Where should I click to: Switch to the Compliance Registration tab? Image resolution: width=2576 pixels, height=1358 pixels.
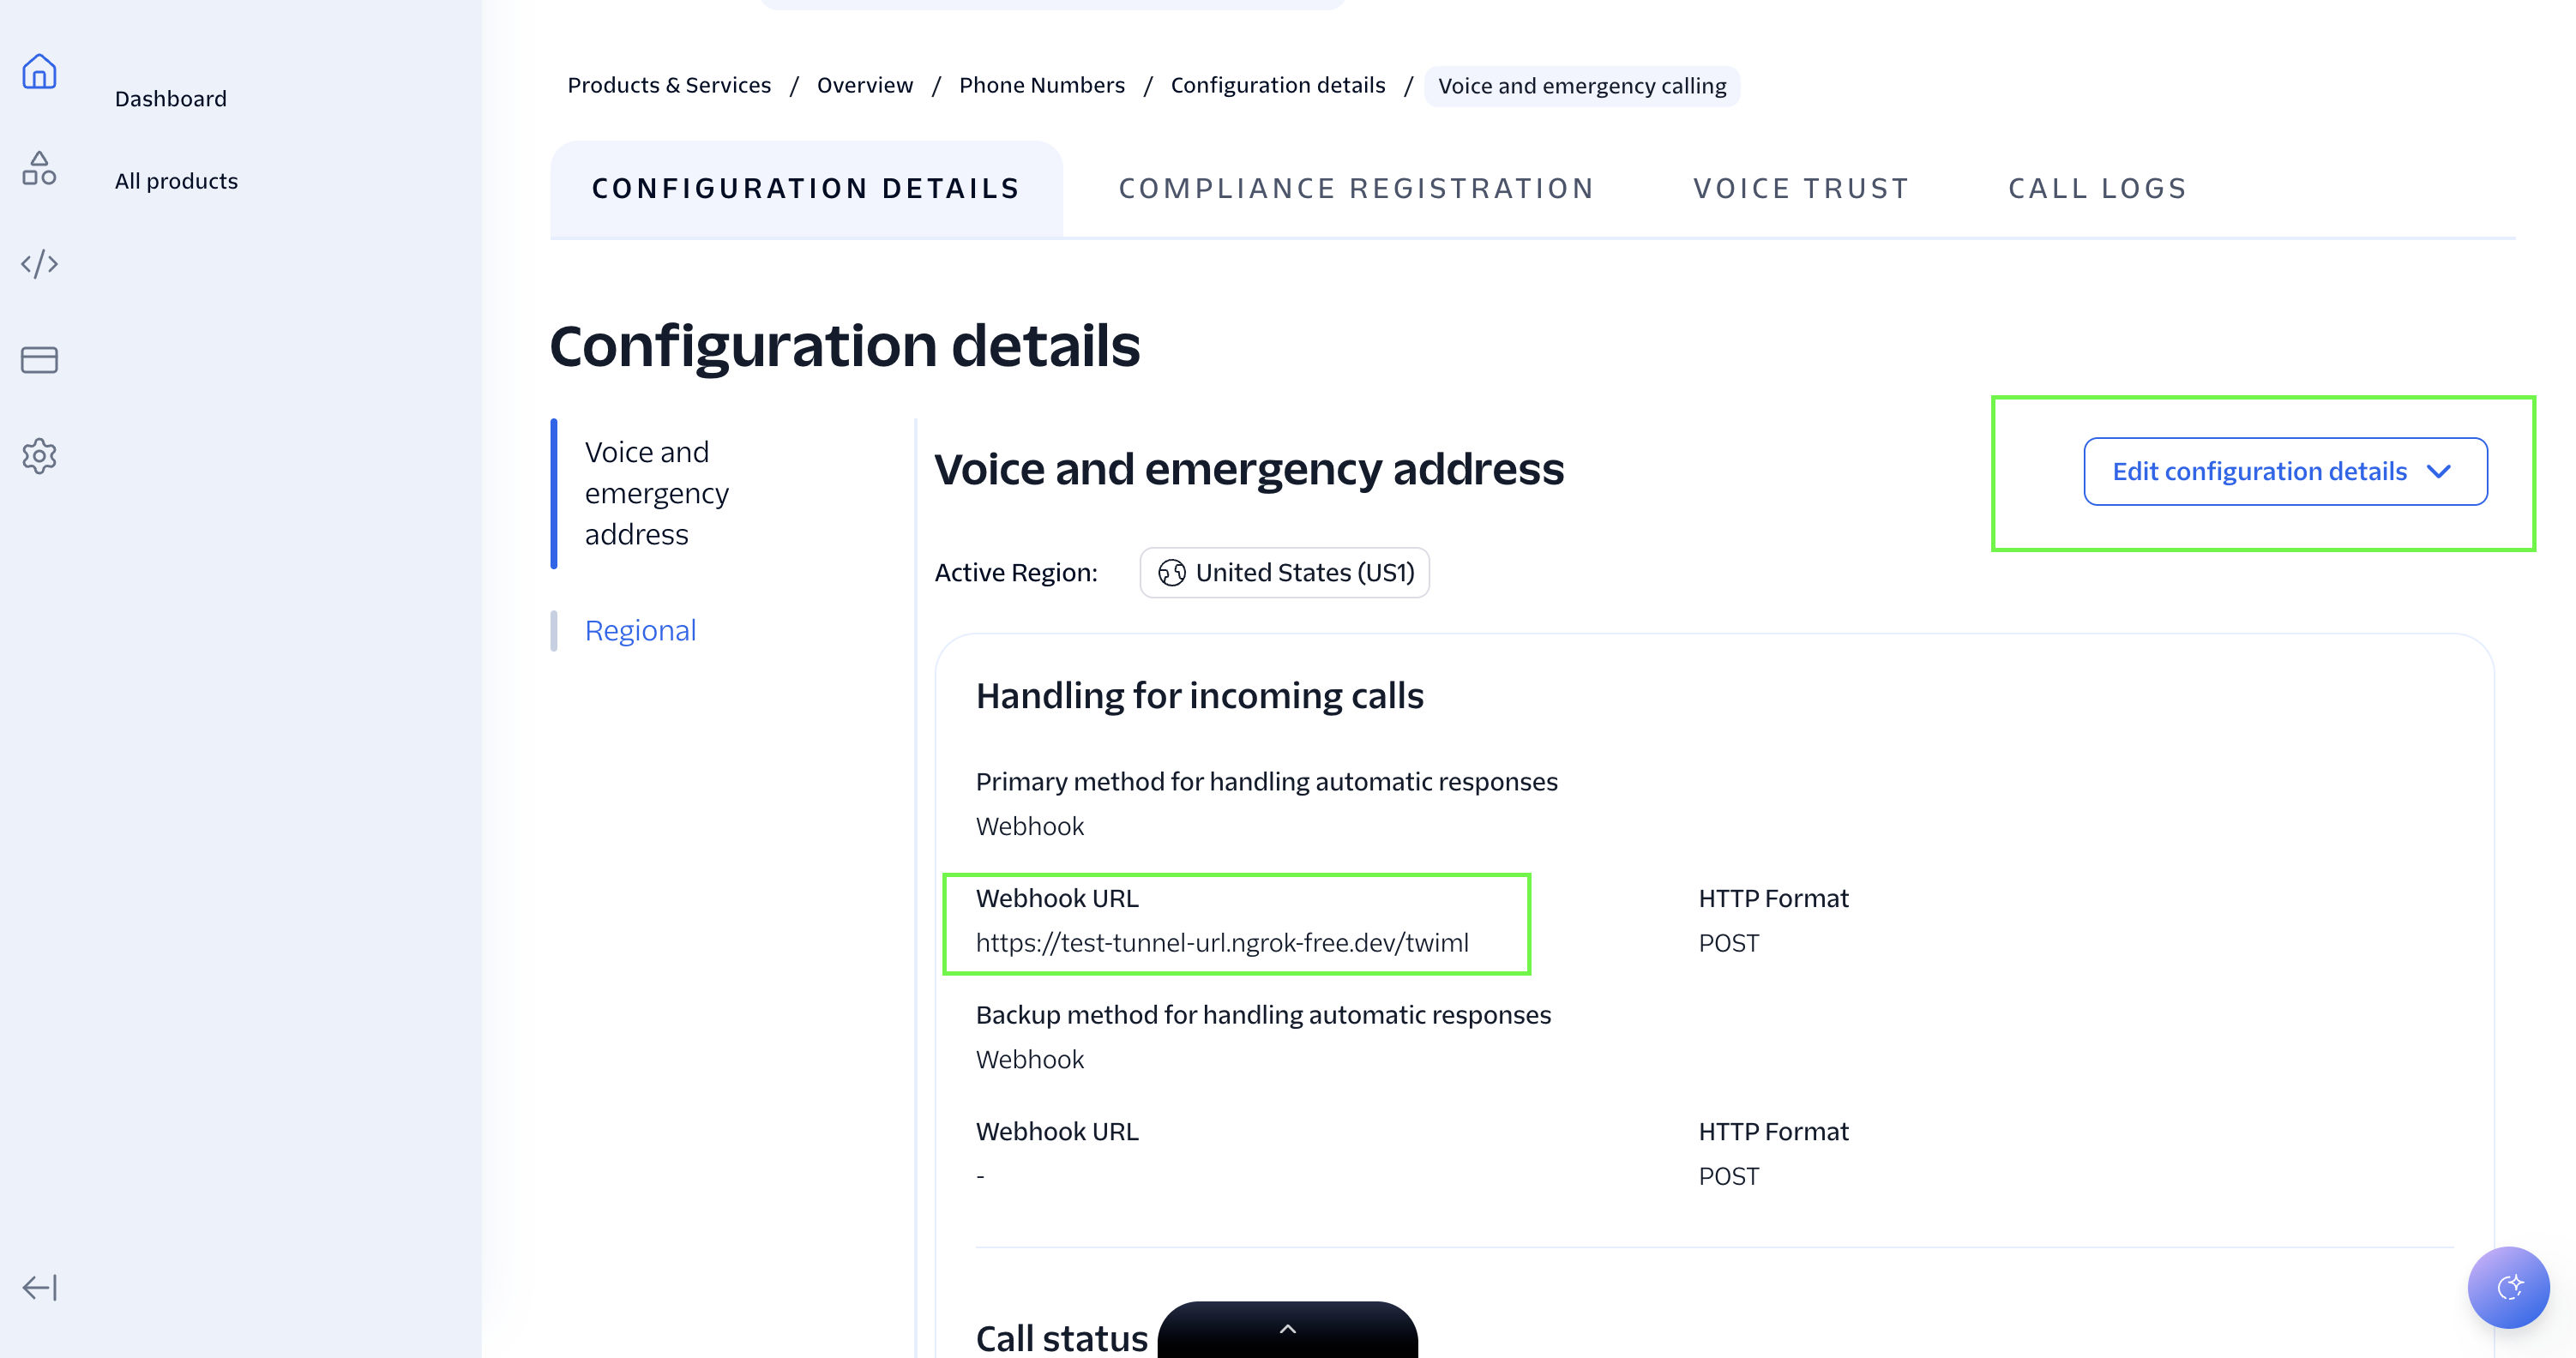[1356, 189]
